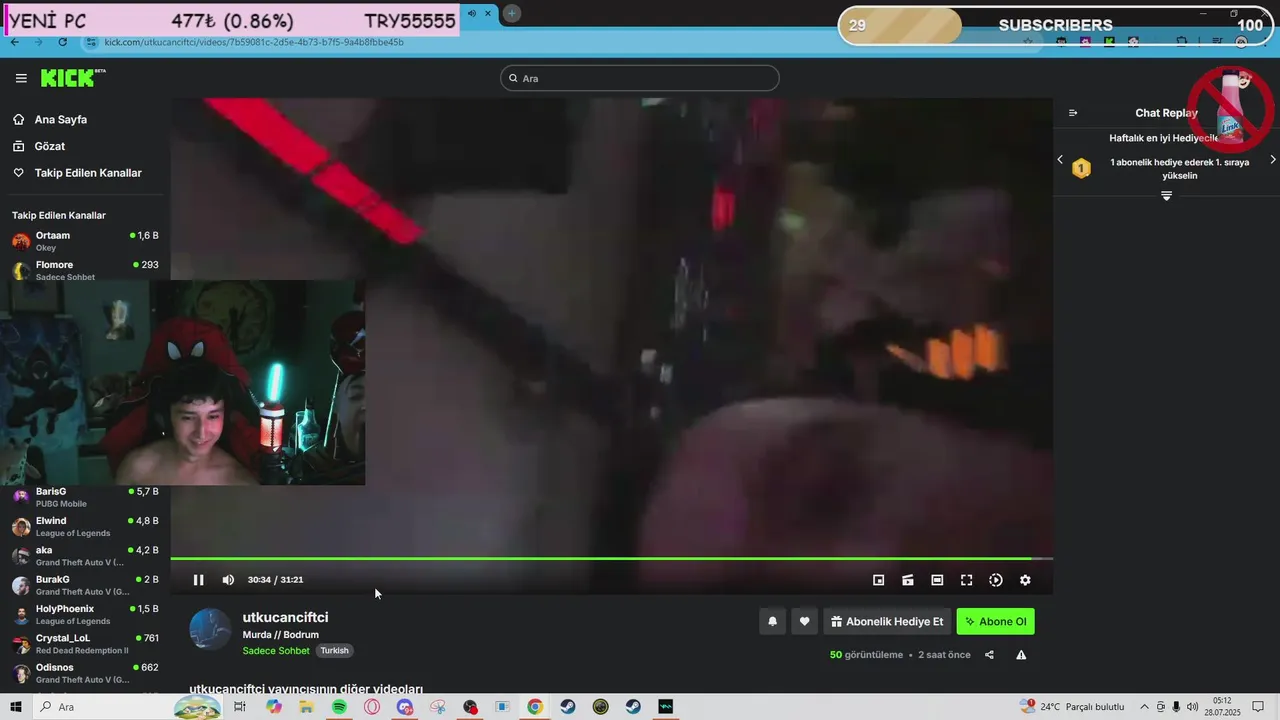Open the Windows notification center
Screen dimensions: 1280x720
coord(1258,707)
